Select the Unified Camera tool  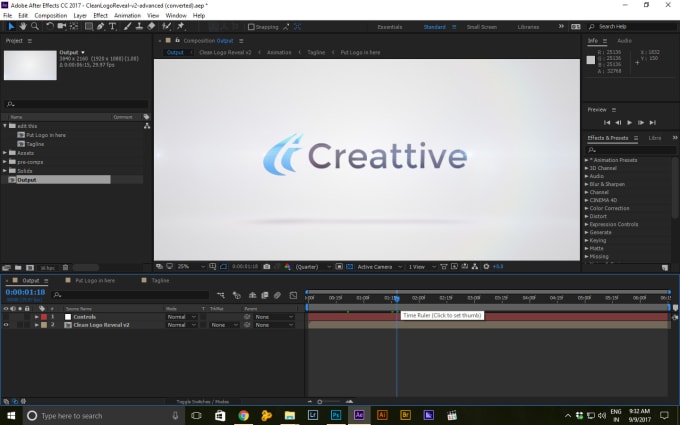click(62, 26)
